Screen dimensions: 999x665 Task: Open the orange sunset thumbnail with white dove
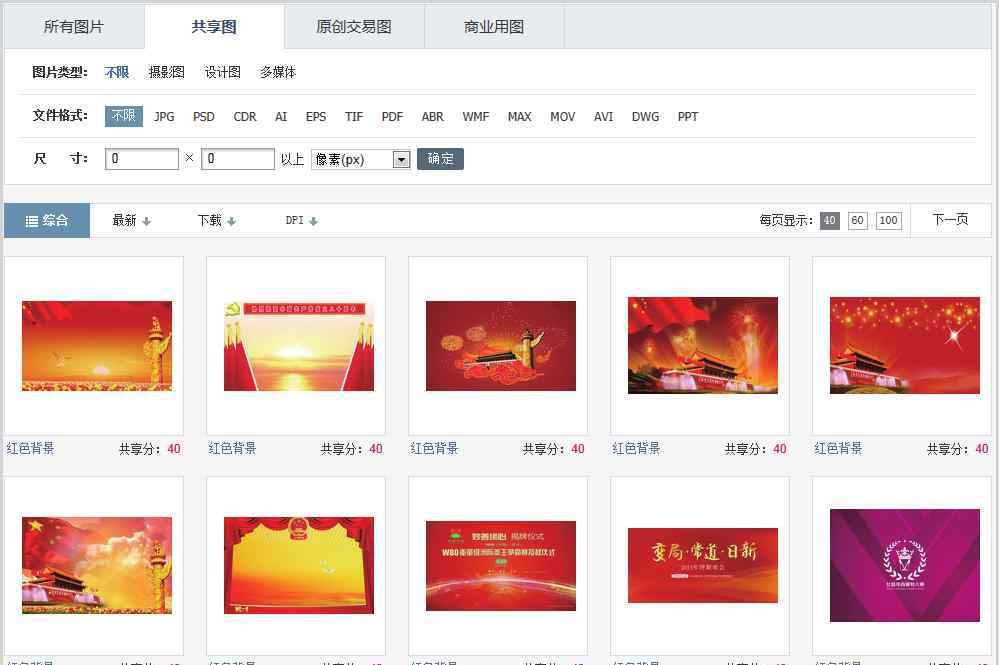click(97, 346)
